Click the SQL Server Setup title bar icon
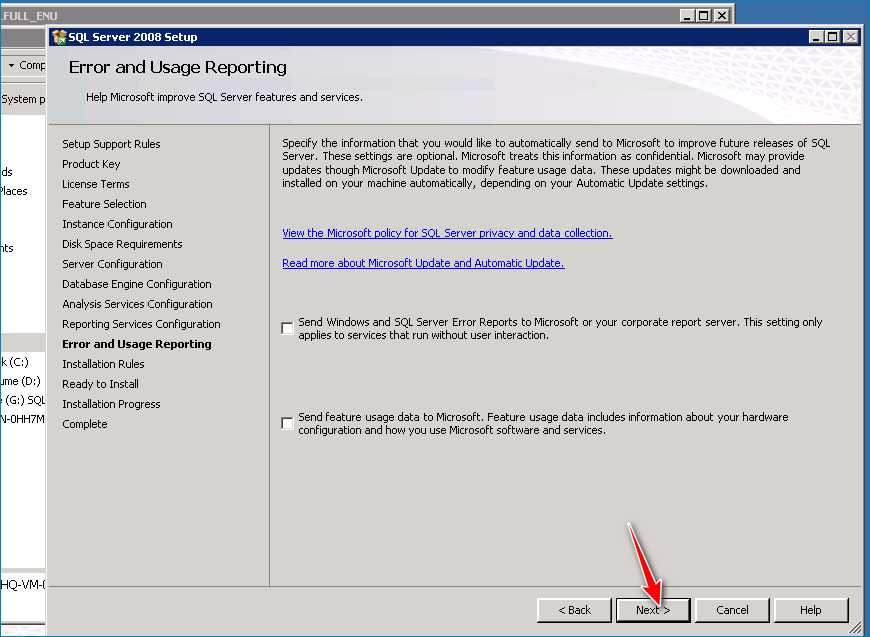This screenshot has height=637, width=870. [x=59, y=37]
